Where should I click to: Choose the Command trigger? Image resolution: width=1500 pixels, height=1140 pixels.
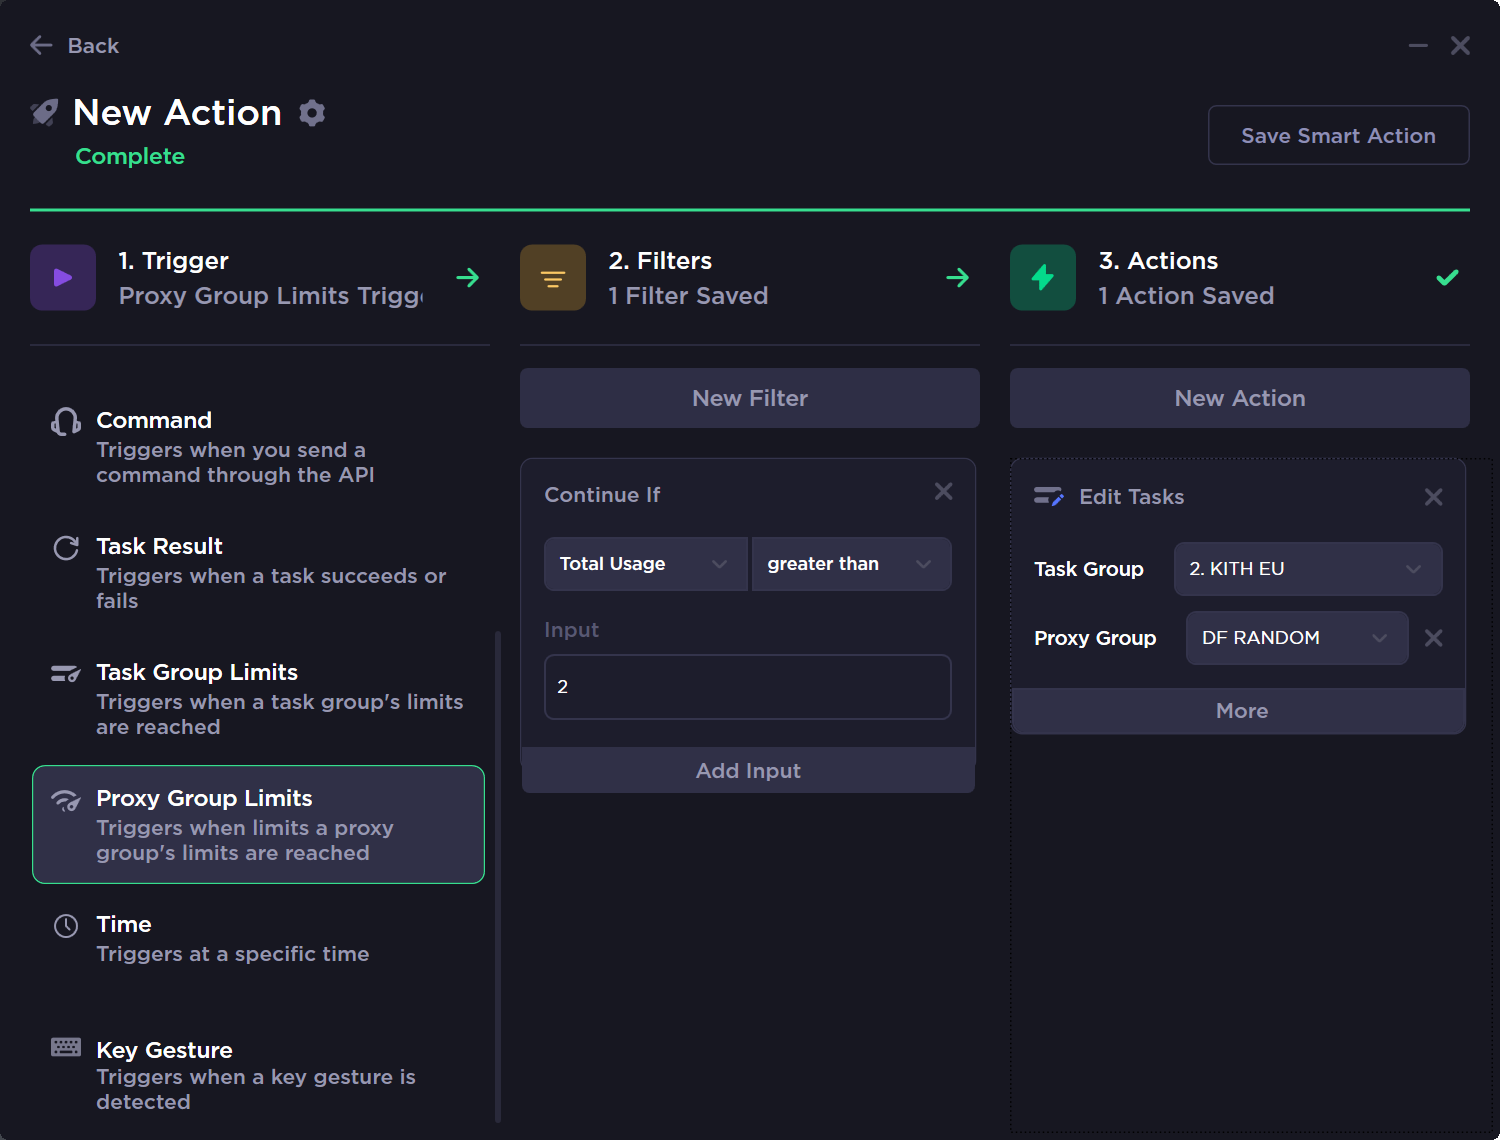(x=258, y=447)
